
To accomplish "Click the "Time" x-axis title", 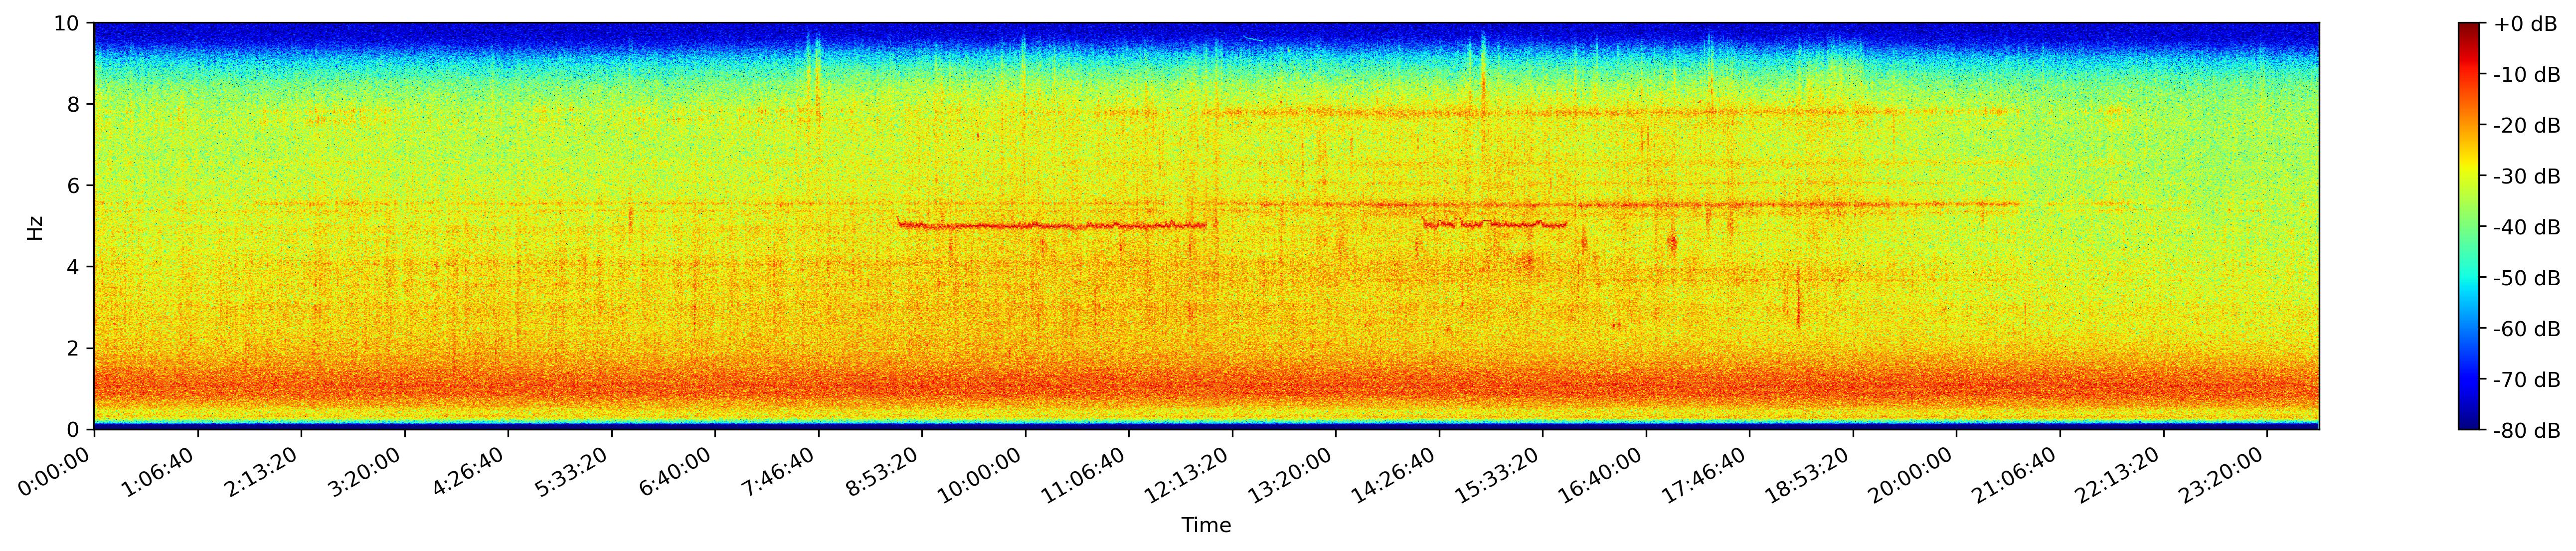I will click(x=1206, y=525).
